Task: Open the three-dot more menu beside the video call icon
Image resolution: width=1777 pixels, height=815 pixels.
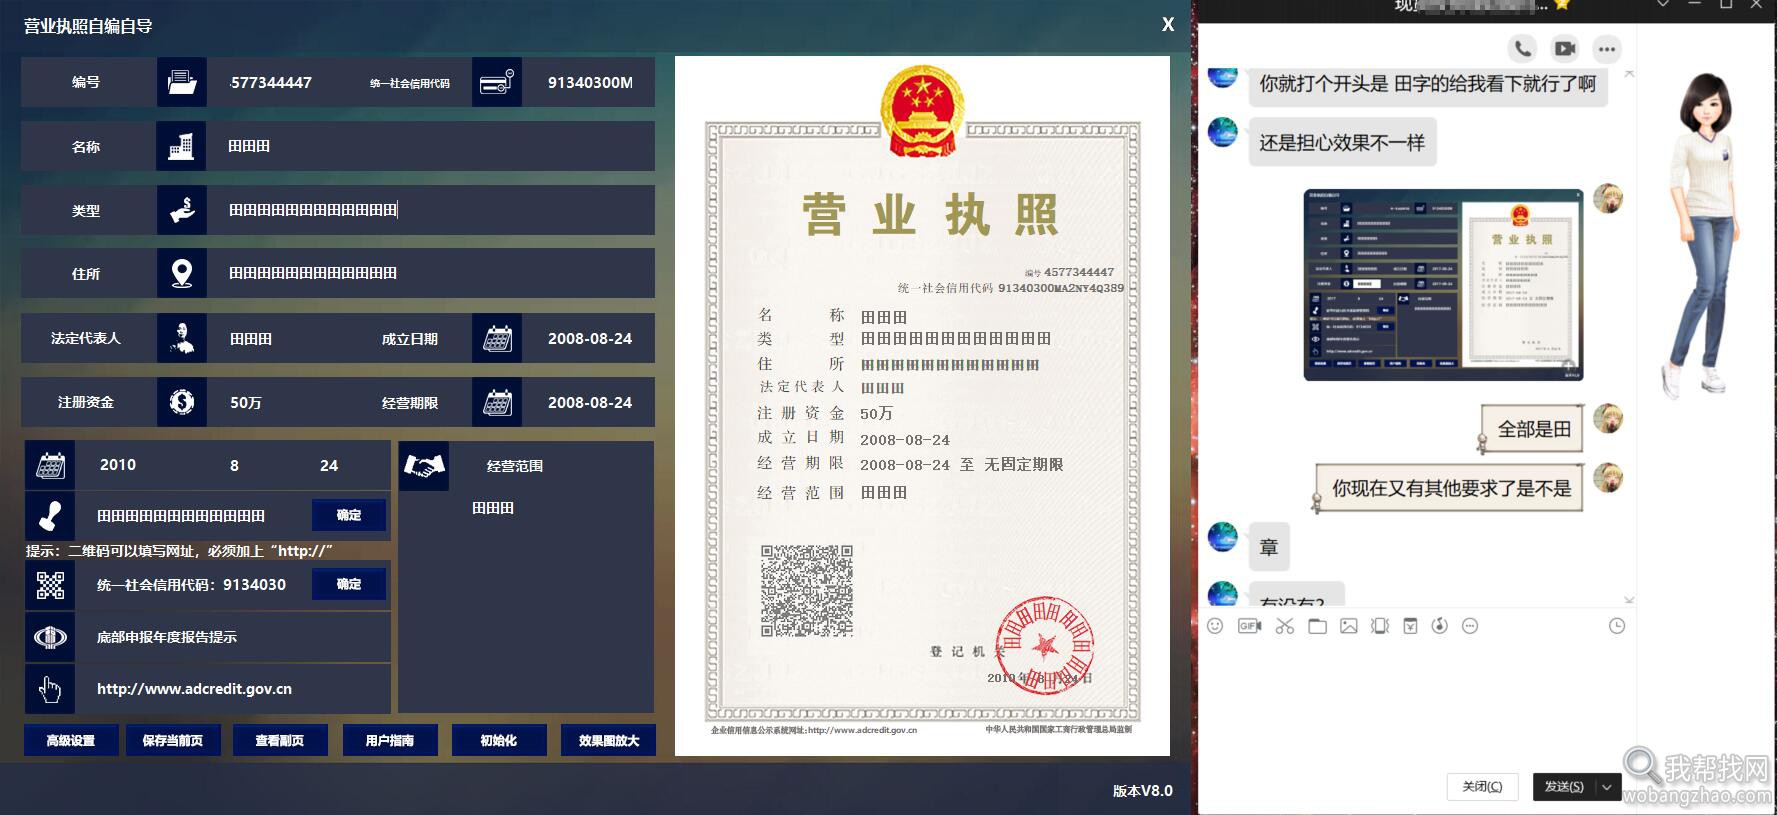Action: [1606, 48]
